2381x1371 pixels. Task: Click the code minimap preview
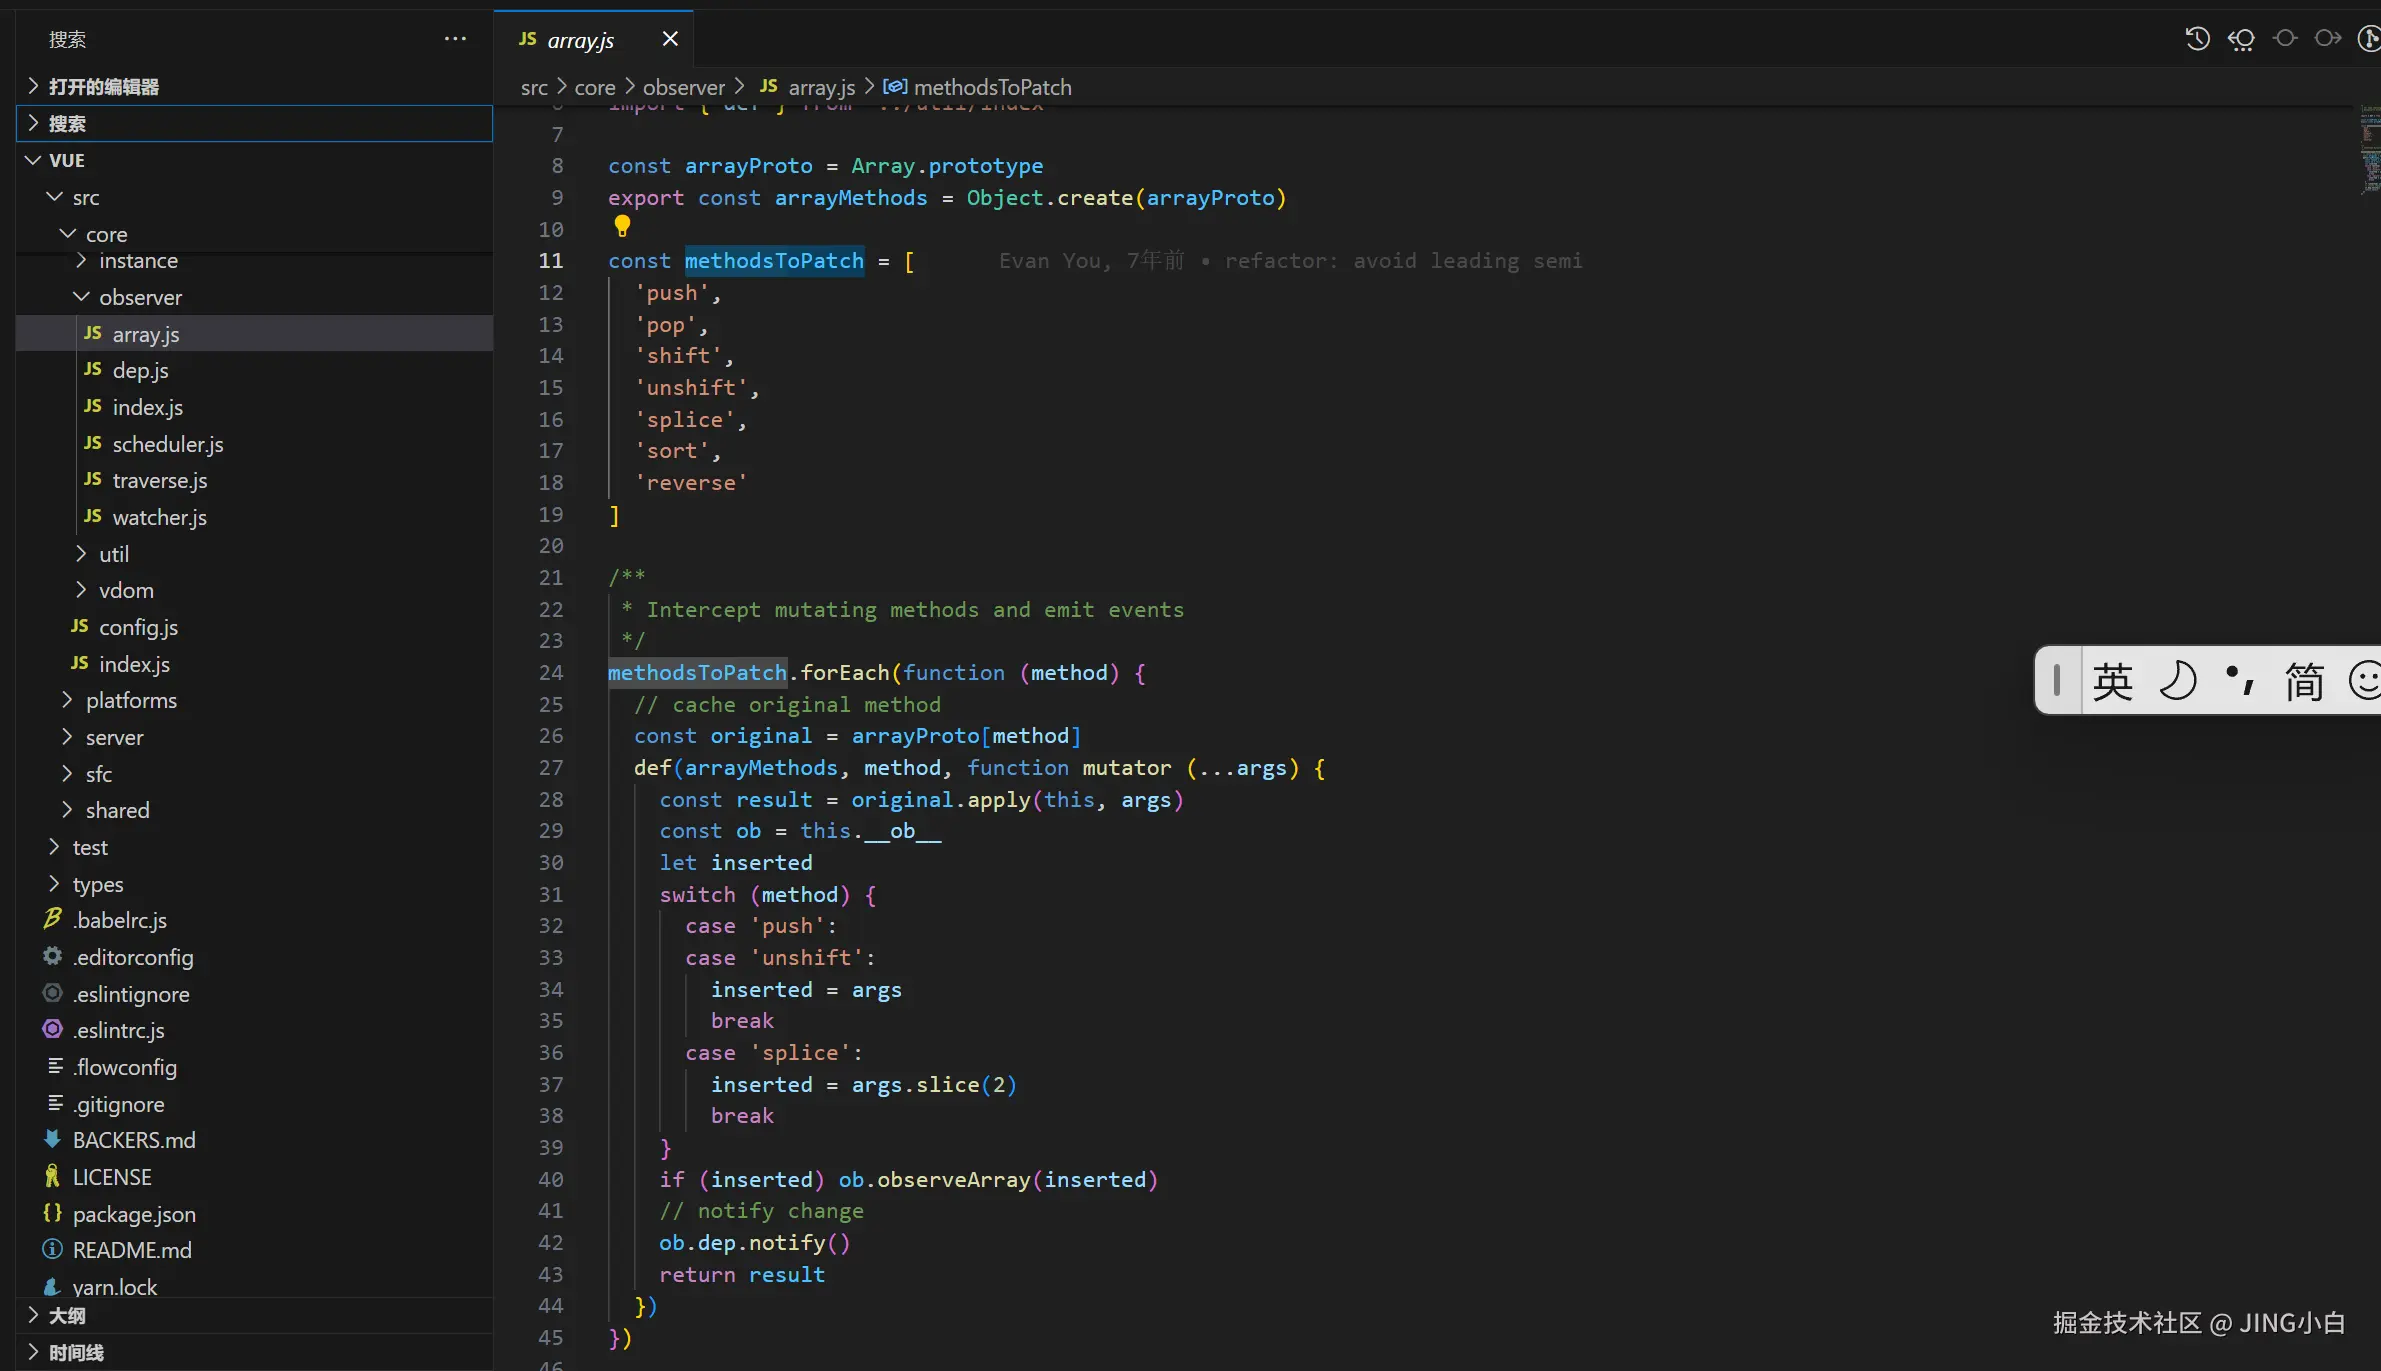click(2369, 150)
